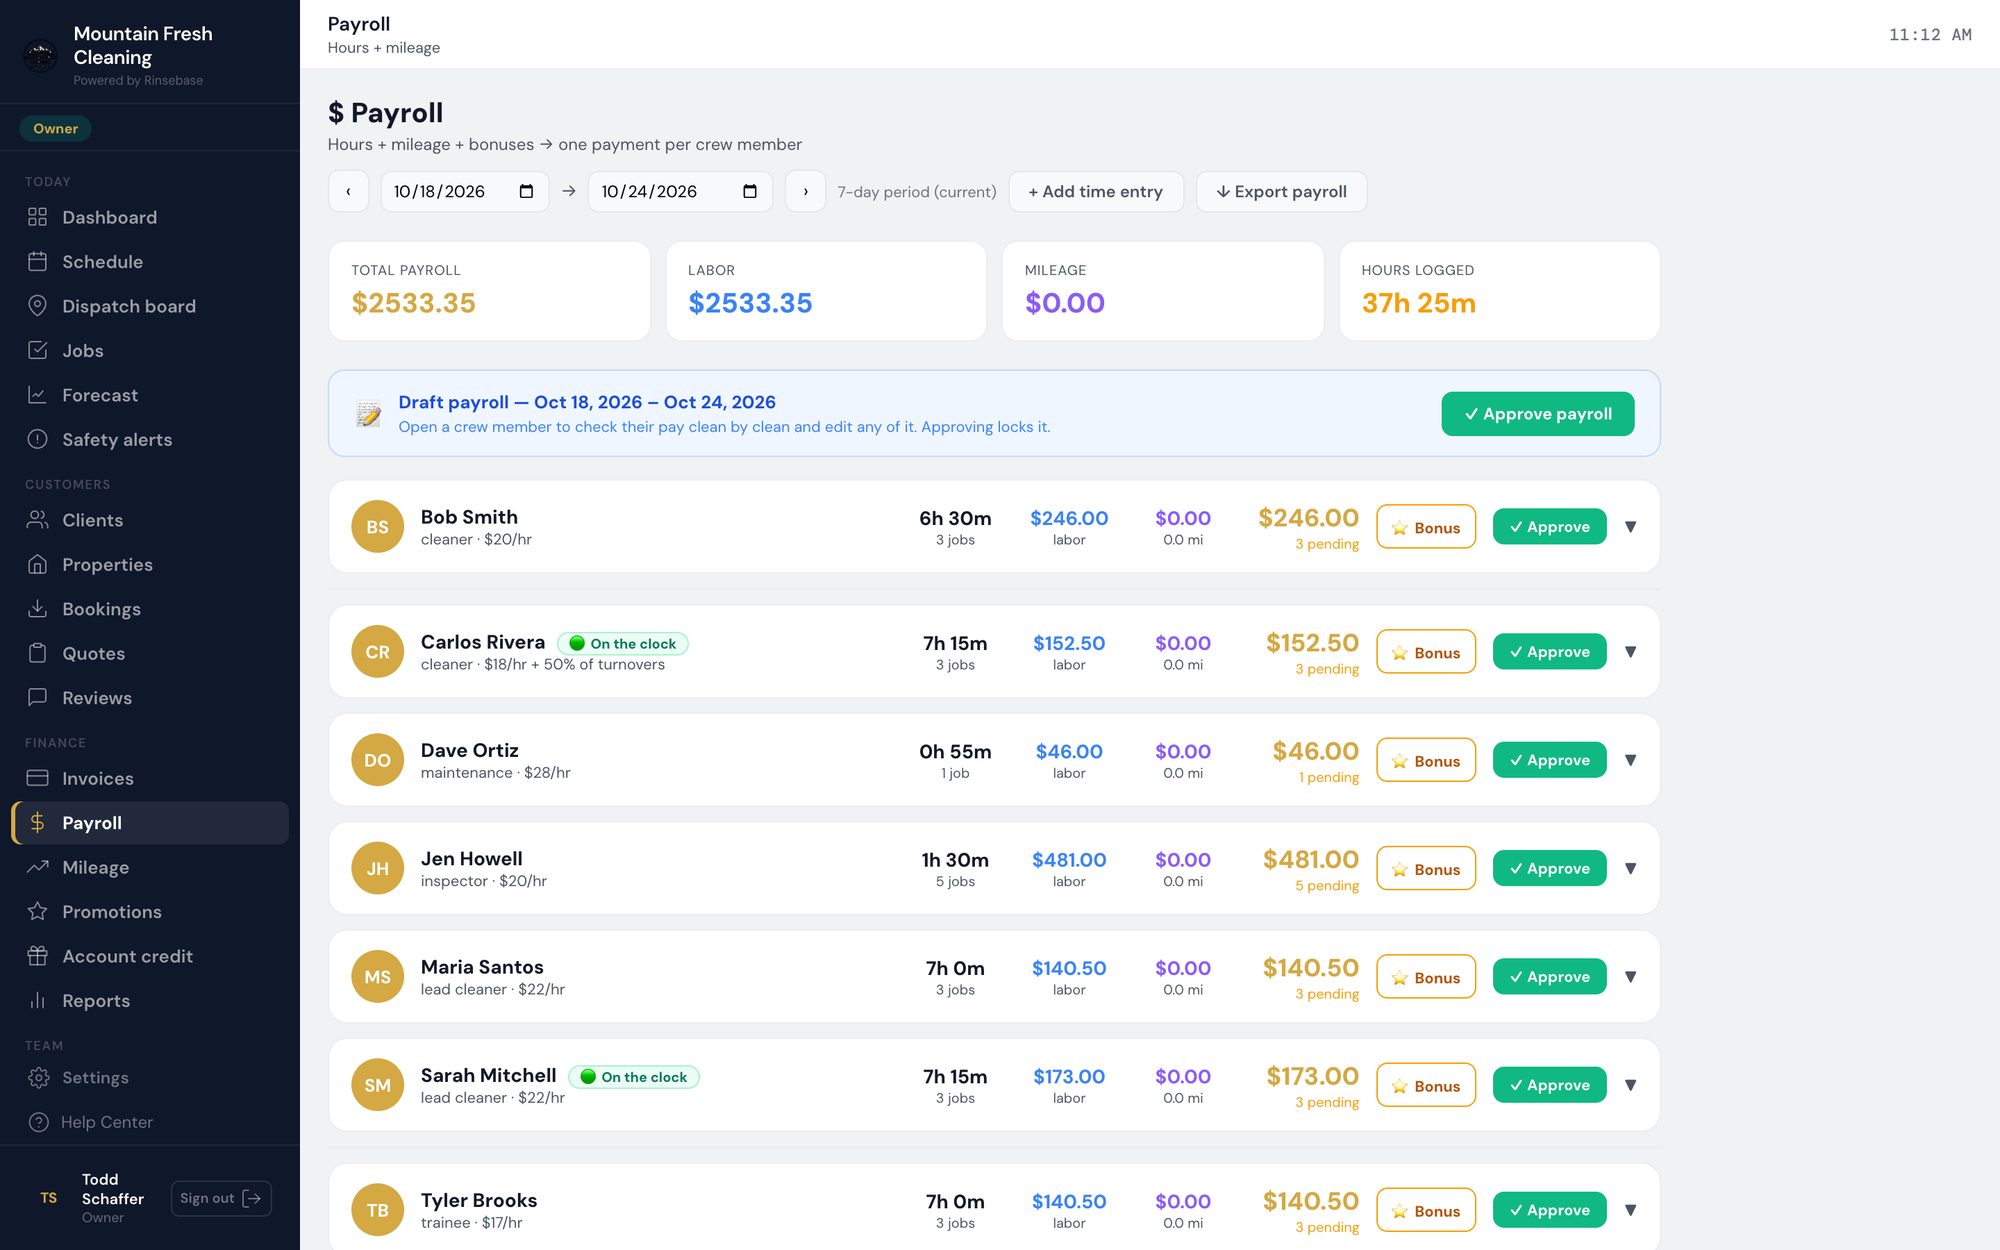Open Settings gear icon
The image size is (2000, 1250).
pyautogui.click(x=38, y=1078)
